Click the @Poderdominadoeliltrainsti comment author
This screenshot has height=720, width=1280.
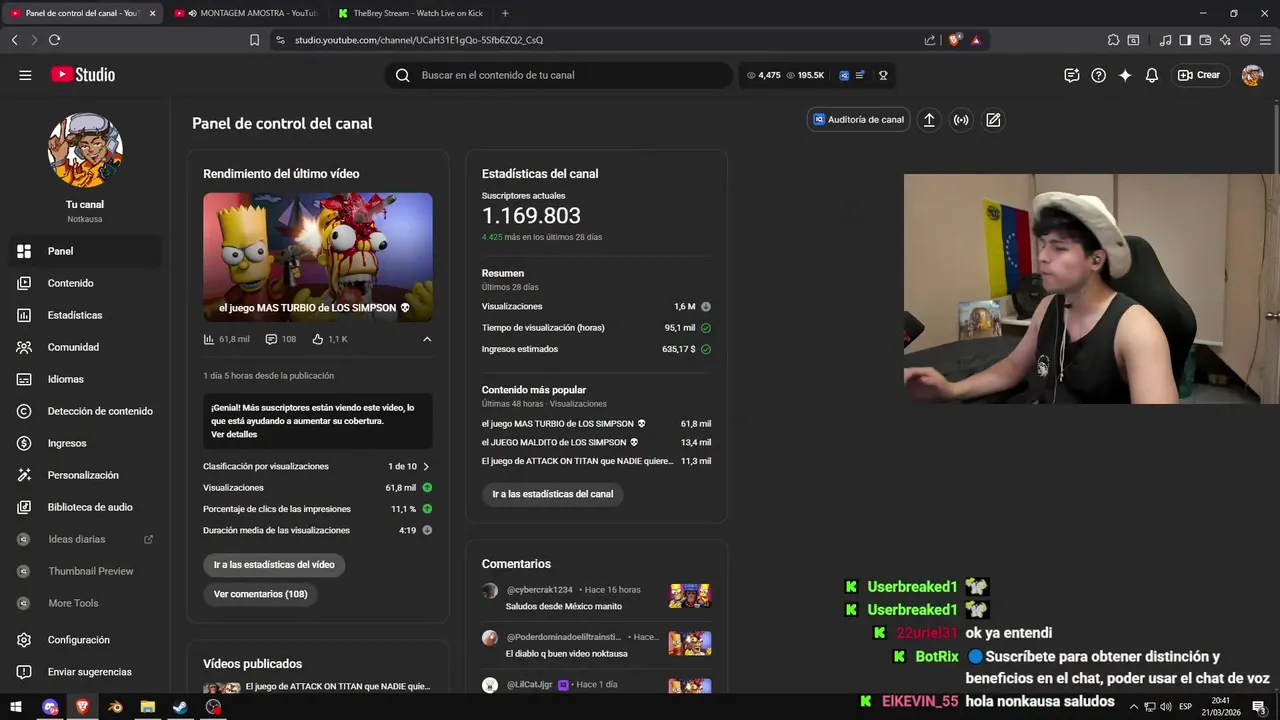click(564, 637)
